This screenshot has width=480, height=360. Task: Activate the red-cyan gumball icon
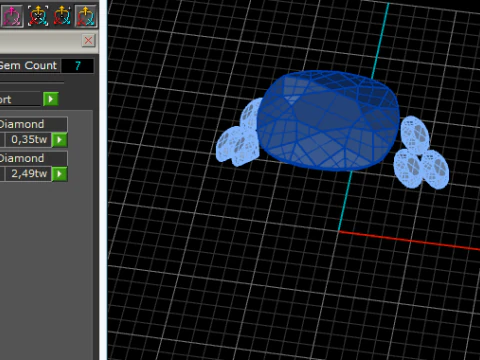[86, 16]
